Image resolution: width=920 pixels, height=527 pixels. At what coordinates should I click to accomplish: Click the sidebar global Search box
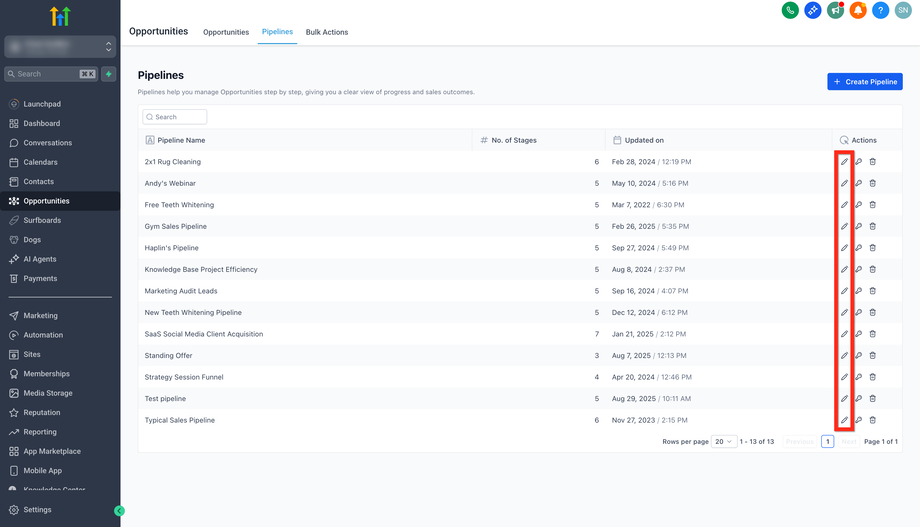point(51,74)
